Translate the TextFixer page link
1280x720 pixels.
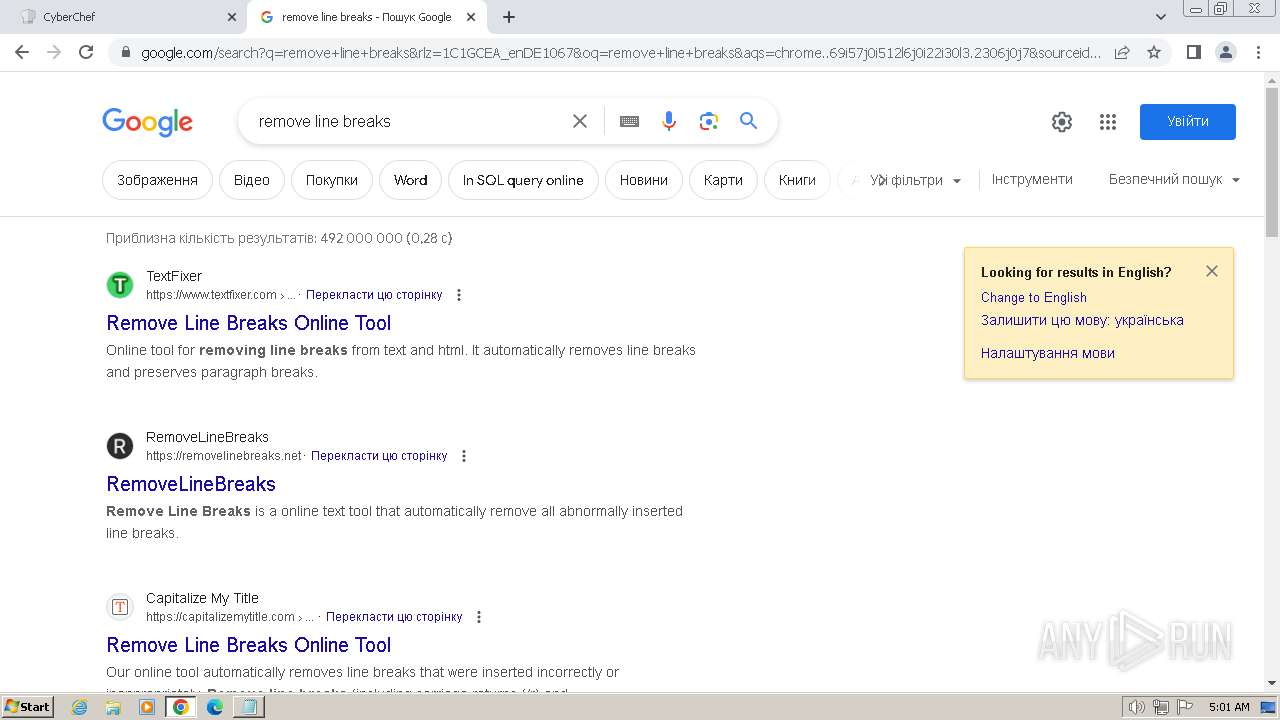click(x=374, y=295)
